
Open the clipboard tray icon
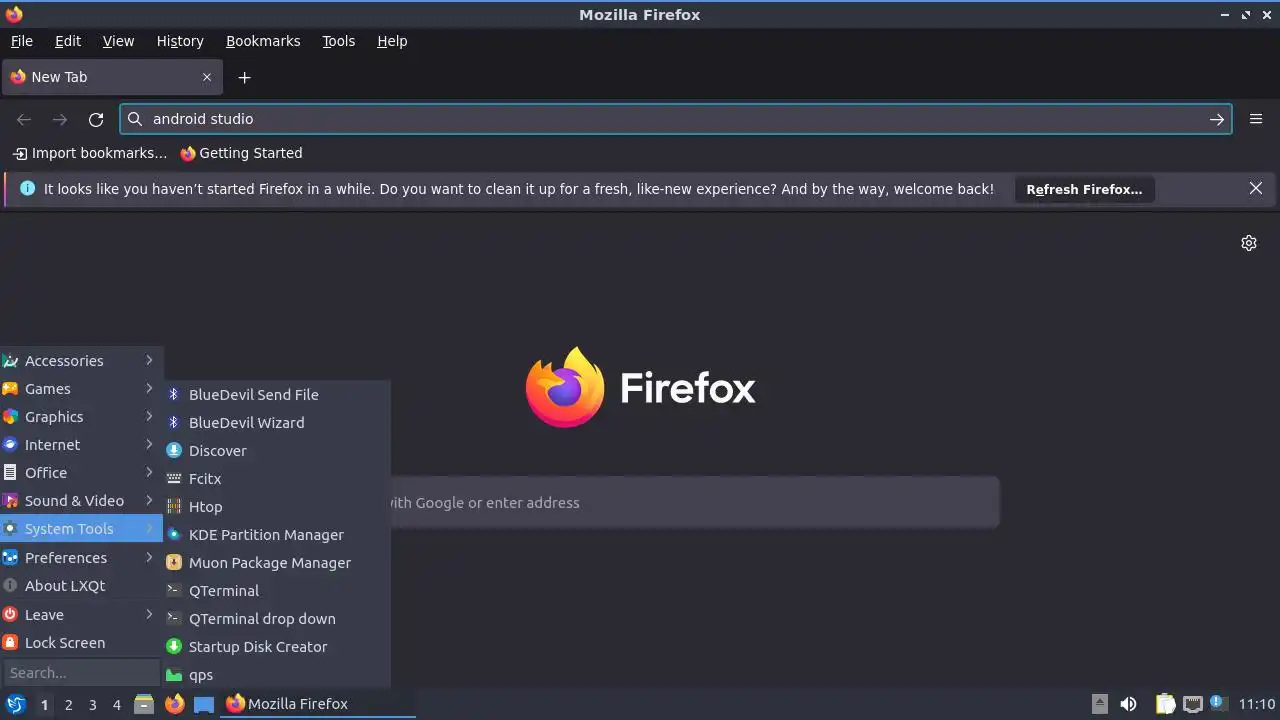(x=1166, y=704)
